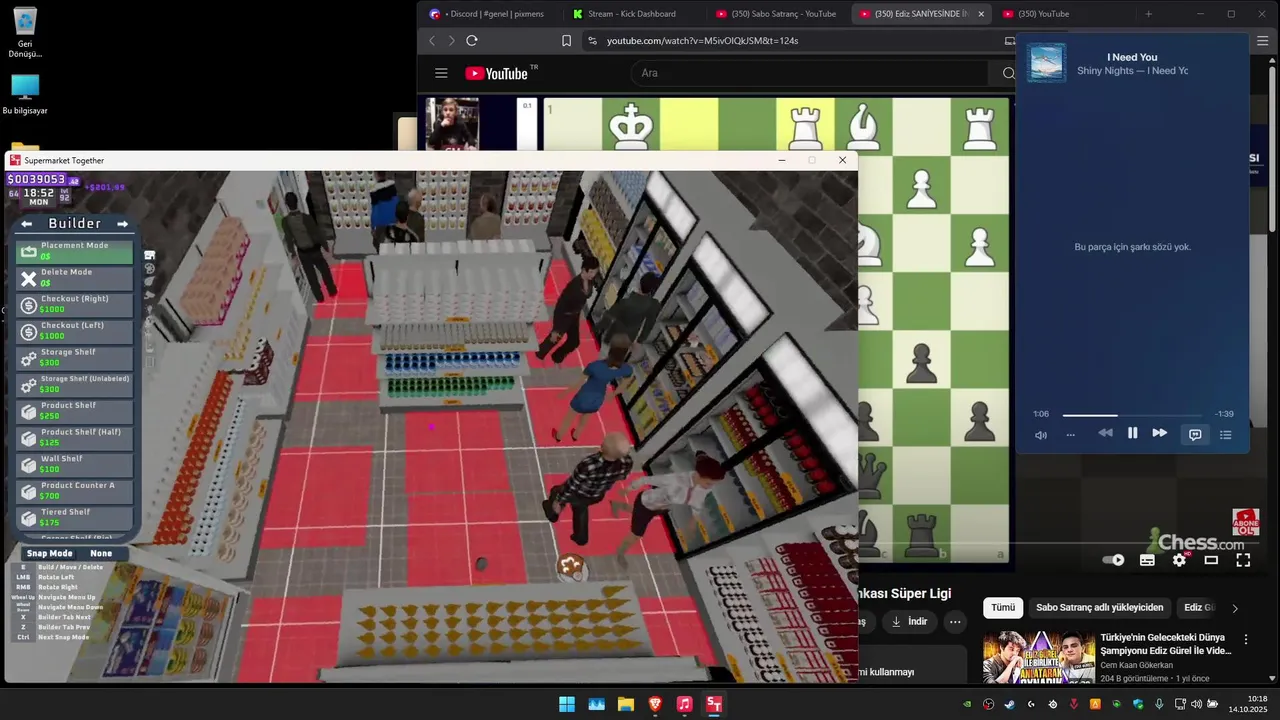Screen dimensions: 1280x720
Task: Pick the Storage Shelf (Unlabeled) item
Action: point(74,384)
